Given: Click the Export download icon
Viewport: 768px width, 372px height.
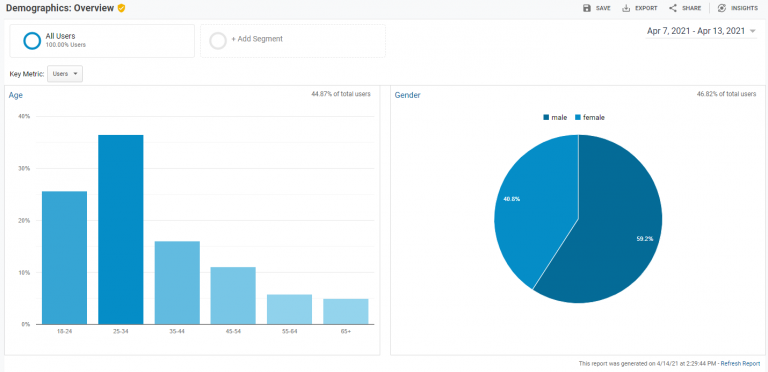Looking at the screenshot, I should (x=626, y=8).
